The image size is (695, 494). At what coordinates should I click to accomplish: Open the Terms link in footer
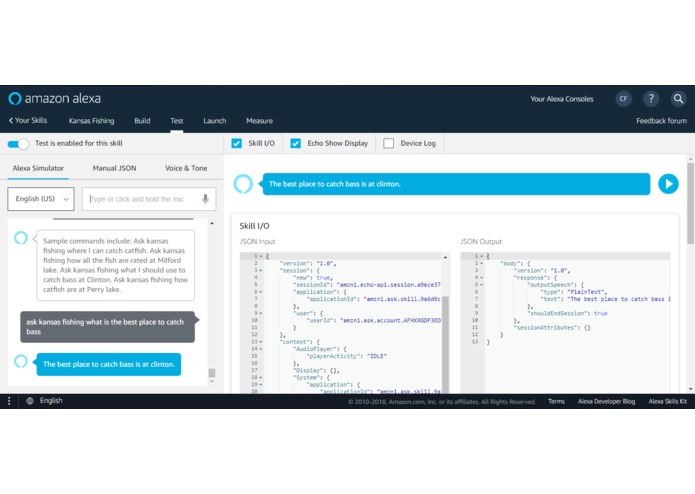[556, 401]
